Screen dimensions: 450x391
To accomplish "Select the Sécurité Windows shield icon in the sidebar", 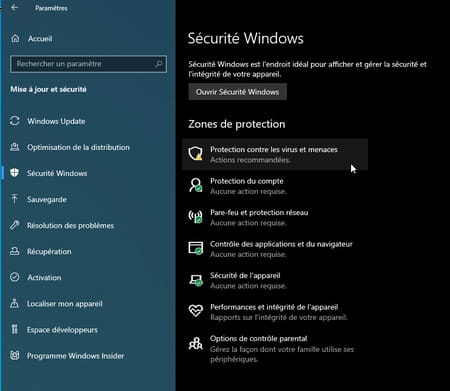I will pos(15,173).
